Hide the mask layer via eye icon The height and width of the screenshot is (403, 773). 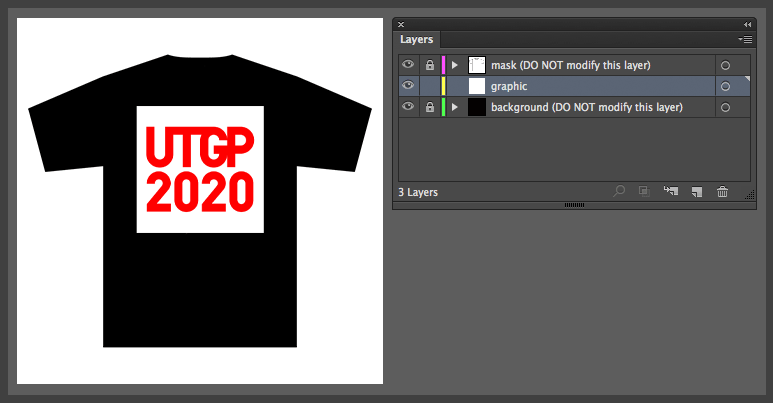tap(408, 65)
